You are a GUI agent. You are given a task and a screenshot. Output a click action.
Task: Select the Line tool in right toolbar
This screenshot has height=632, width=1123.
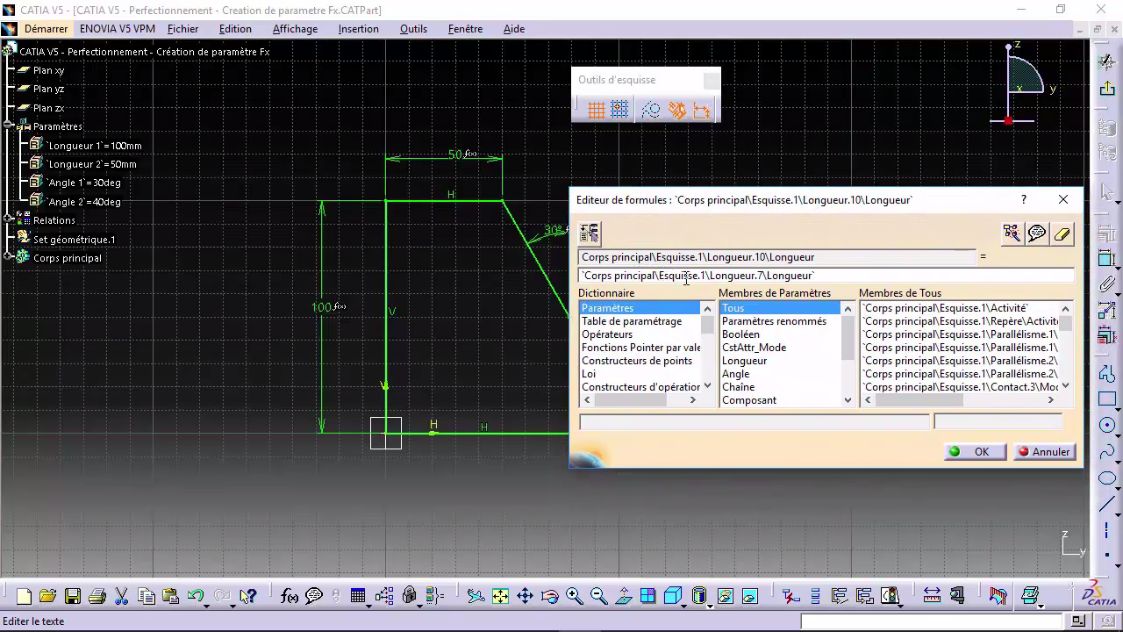(1107, 504)
